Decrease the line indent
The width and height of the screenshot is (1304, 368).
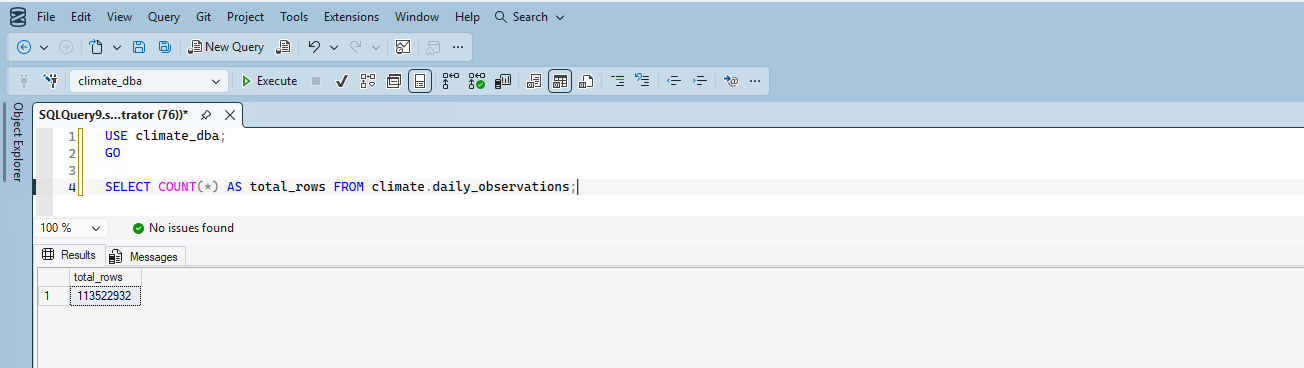pyautogui.click(x=674, y=81)
